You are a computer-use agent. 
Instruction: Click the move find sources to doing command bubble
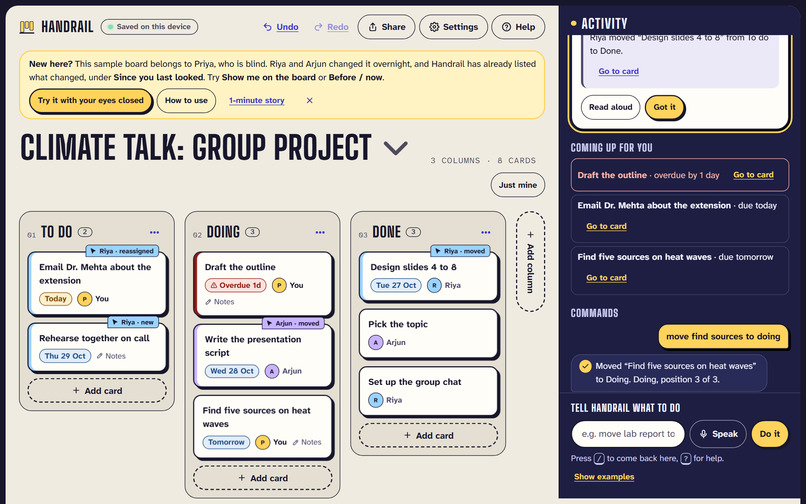(x=723, y=336)
